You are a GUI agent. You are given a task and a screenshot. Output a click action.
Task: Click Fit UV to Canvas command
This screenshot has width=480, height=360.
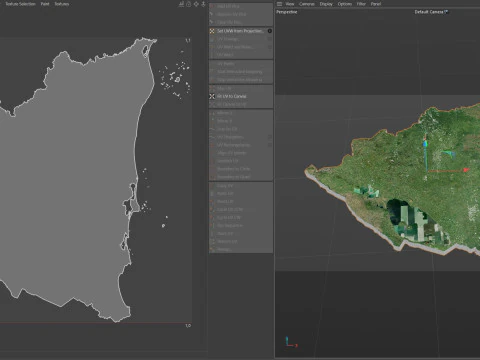coord(241,96)
